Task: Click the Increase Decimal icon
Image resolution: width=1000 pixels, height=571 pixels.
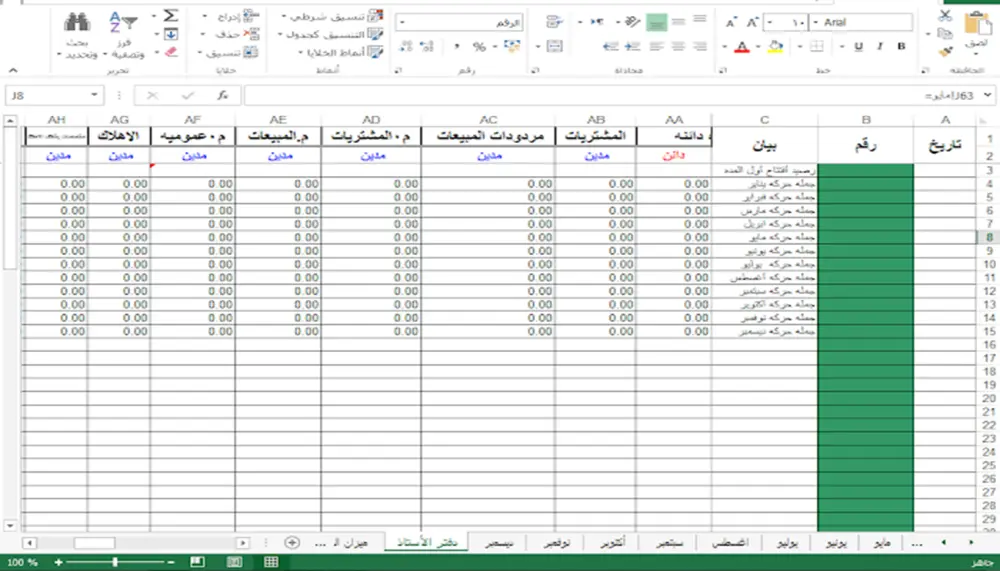Action: 427,46
